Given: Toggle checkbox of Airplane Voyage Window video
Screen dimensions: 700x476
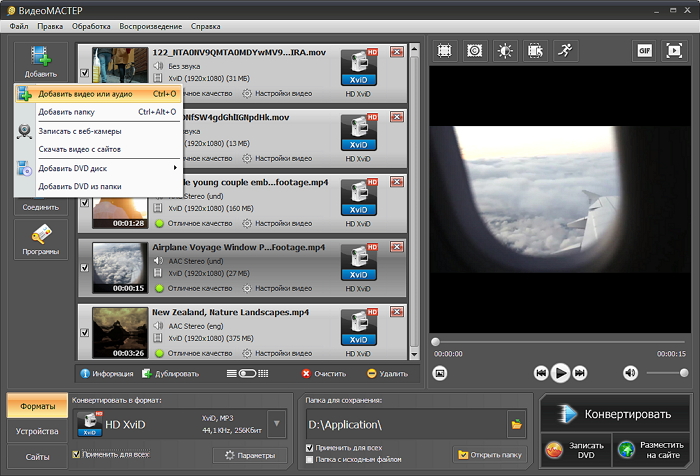Looking at the screenshot, I should coord(85,267).
